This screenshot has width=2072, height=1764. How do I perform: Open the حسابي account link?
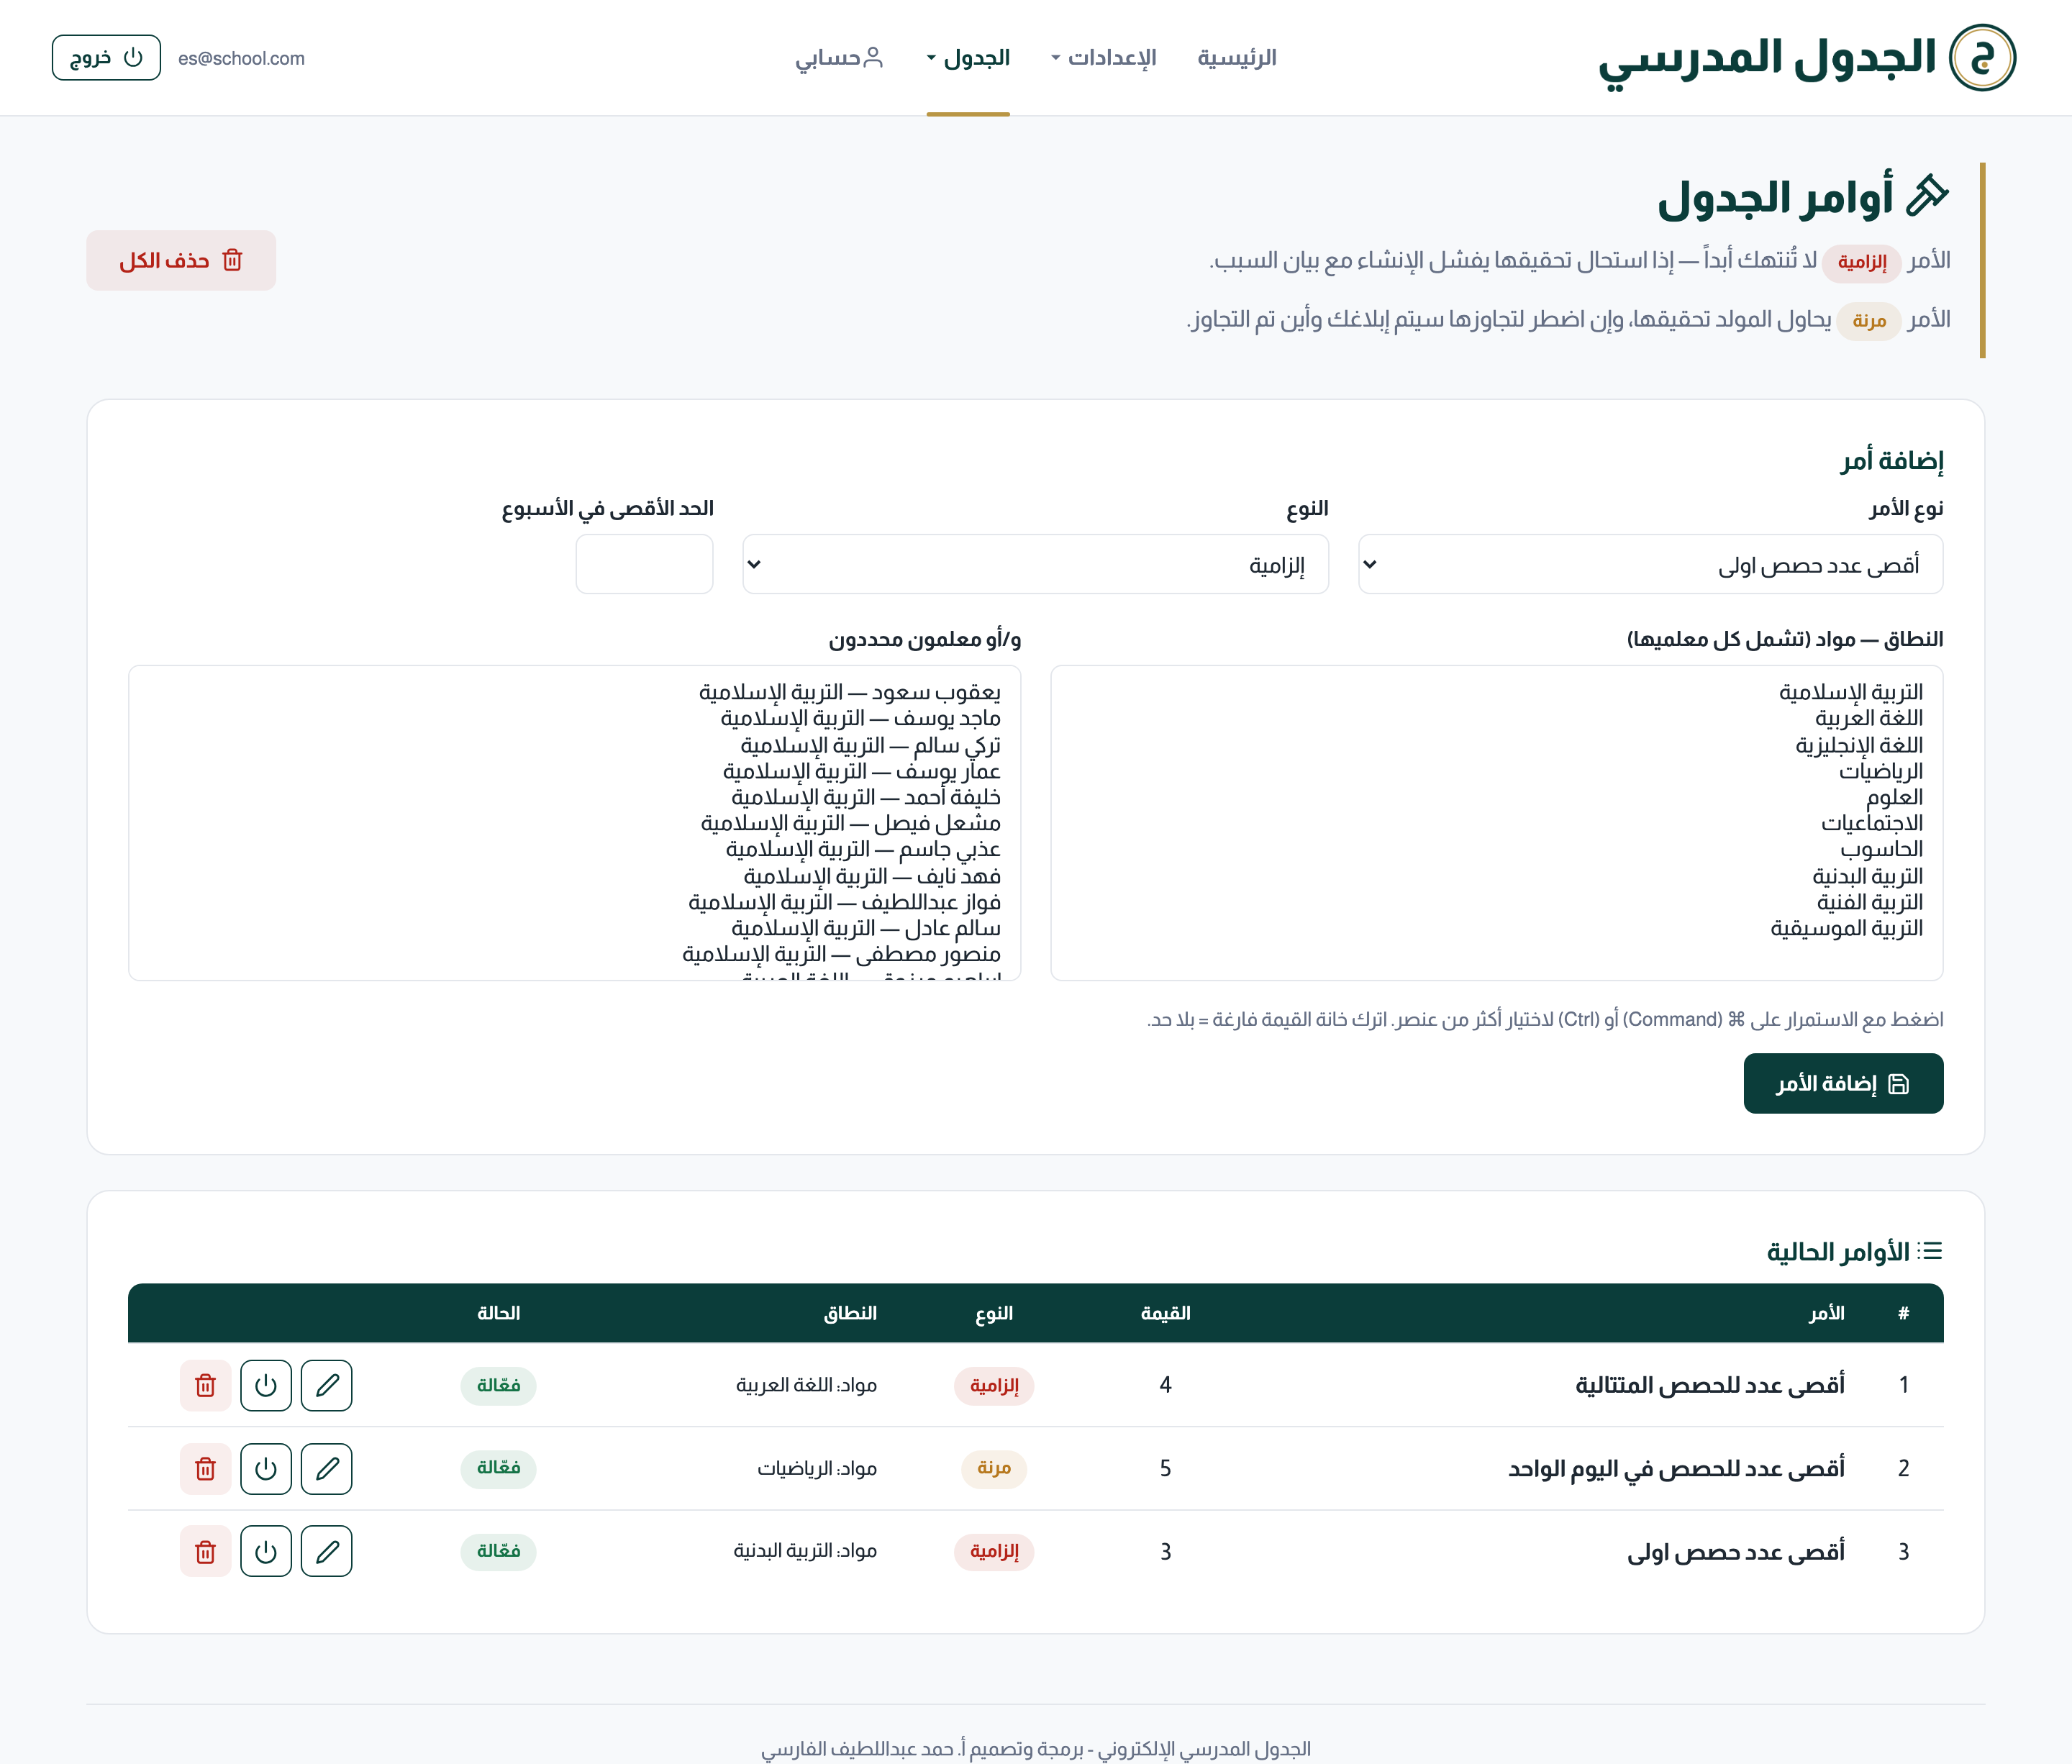pyautogui.click(x=839, y=57)
